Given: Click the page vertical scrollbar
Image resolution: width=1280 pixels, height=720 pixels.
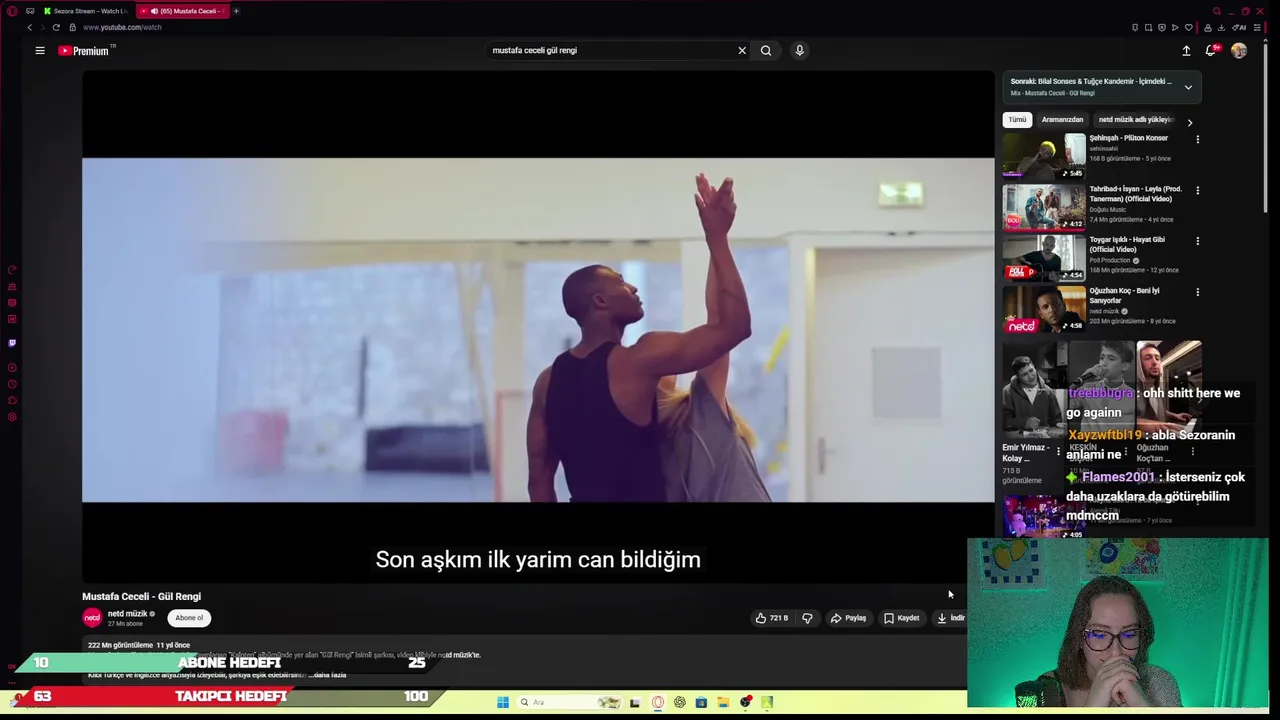Looking at the screenshot, I should tap(1267, 126).
